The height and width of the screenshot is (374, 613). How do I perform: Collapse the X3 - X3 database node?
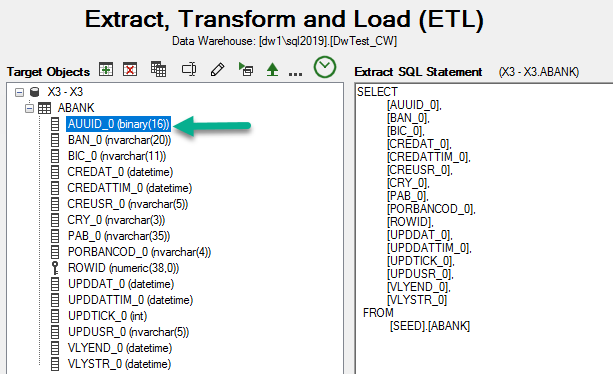tap(19, 92)
